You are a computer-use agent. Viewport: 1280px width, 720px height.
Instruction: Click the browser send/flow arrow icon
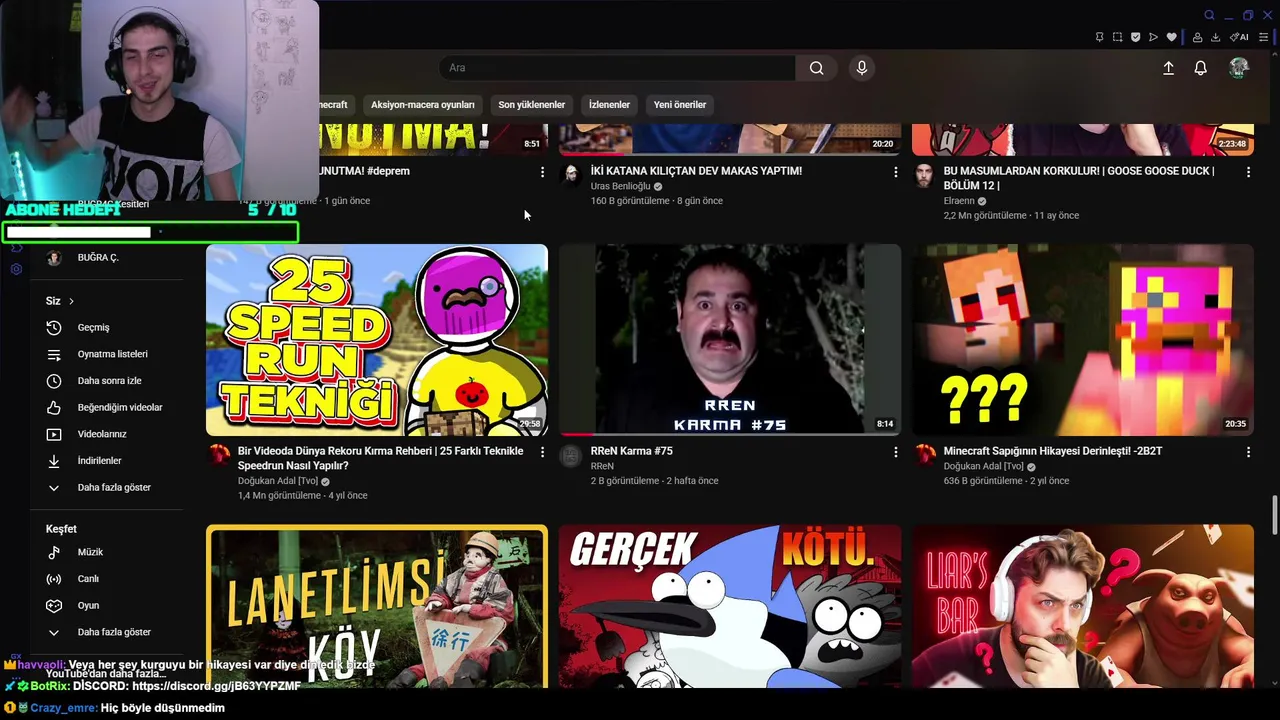tap(1153, 37)
